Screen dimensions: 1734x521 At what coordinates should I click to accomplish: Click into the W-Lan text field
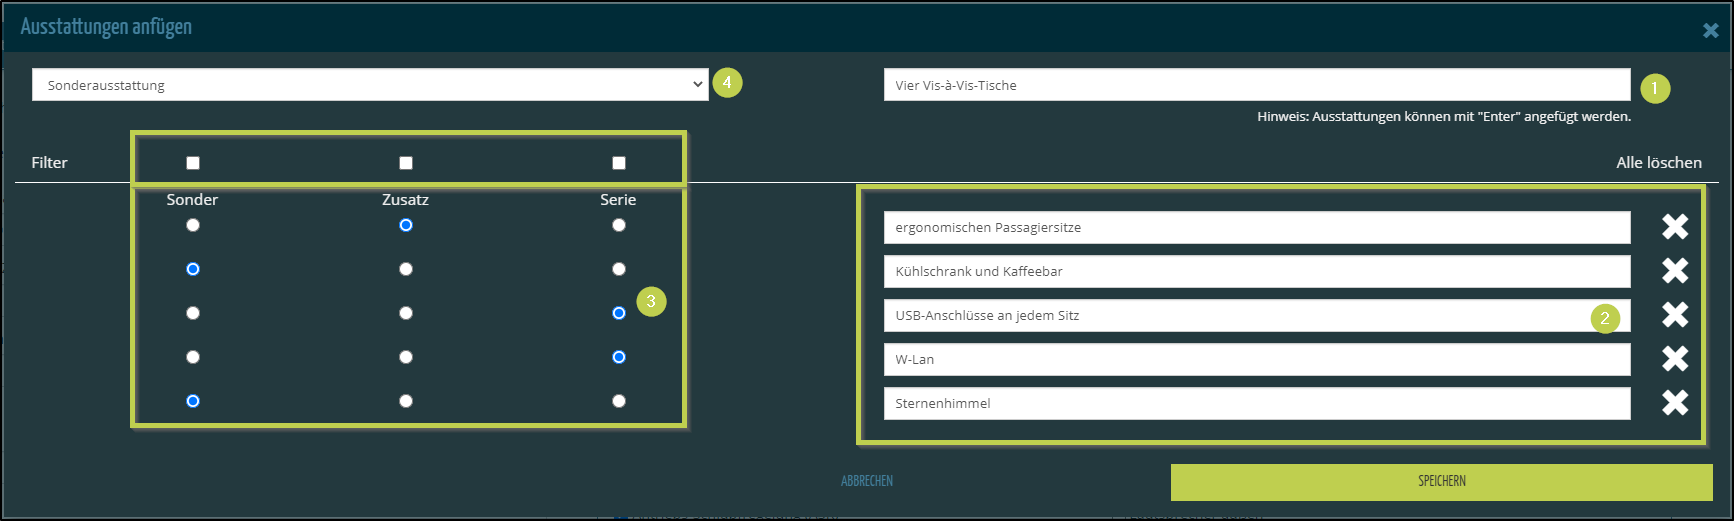[x=1256, y=360]
